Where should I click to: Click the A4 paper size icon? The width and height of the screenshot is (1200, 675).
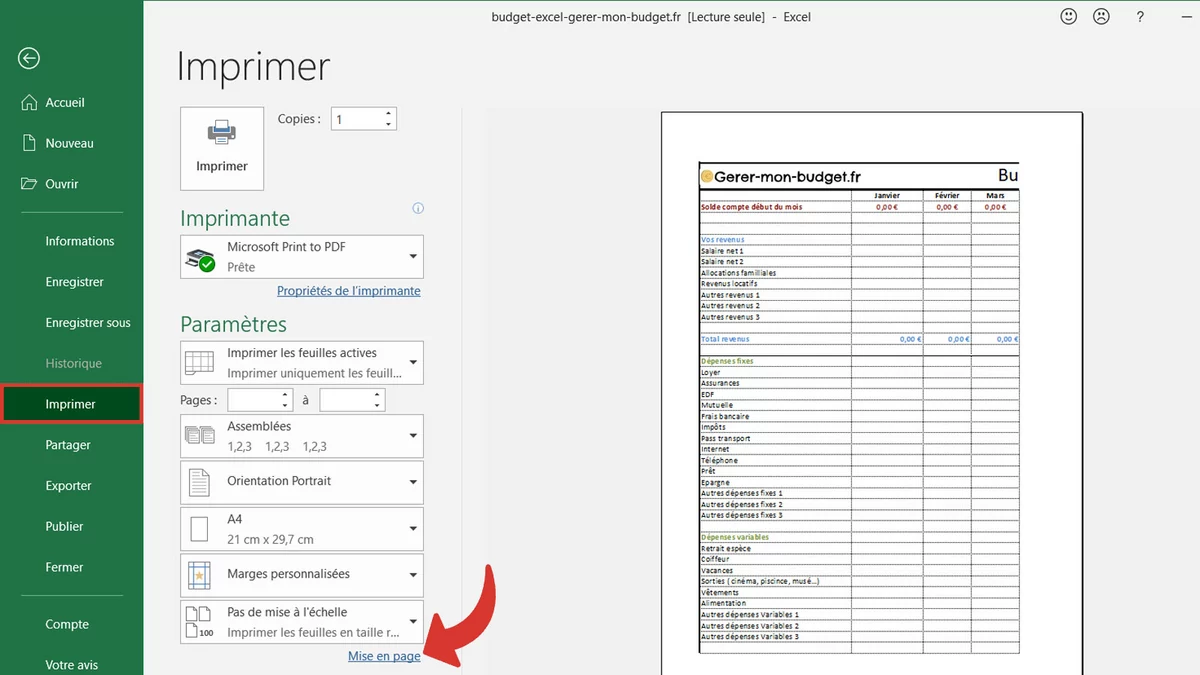[x=200, y=529]
